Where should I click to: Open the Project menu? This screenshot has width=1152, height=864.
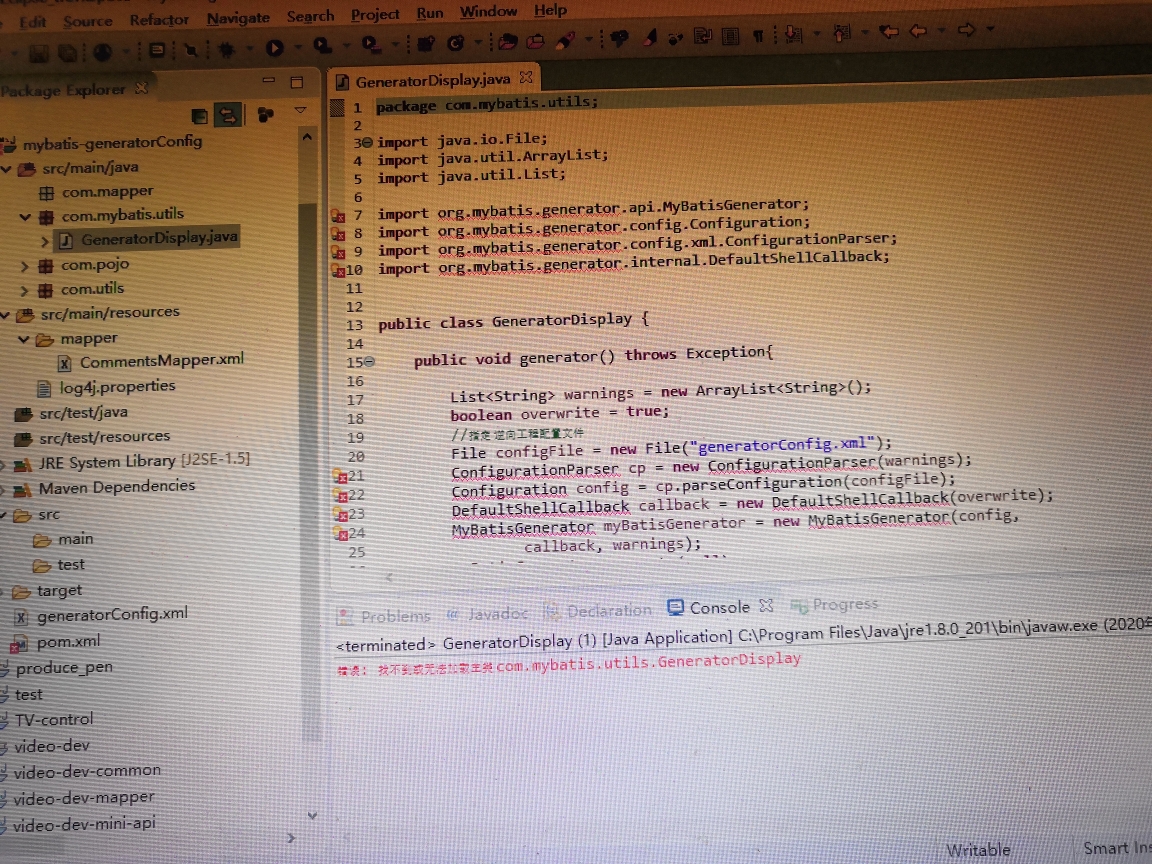click(375, 15)
